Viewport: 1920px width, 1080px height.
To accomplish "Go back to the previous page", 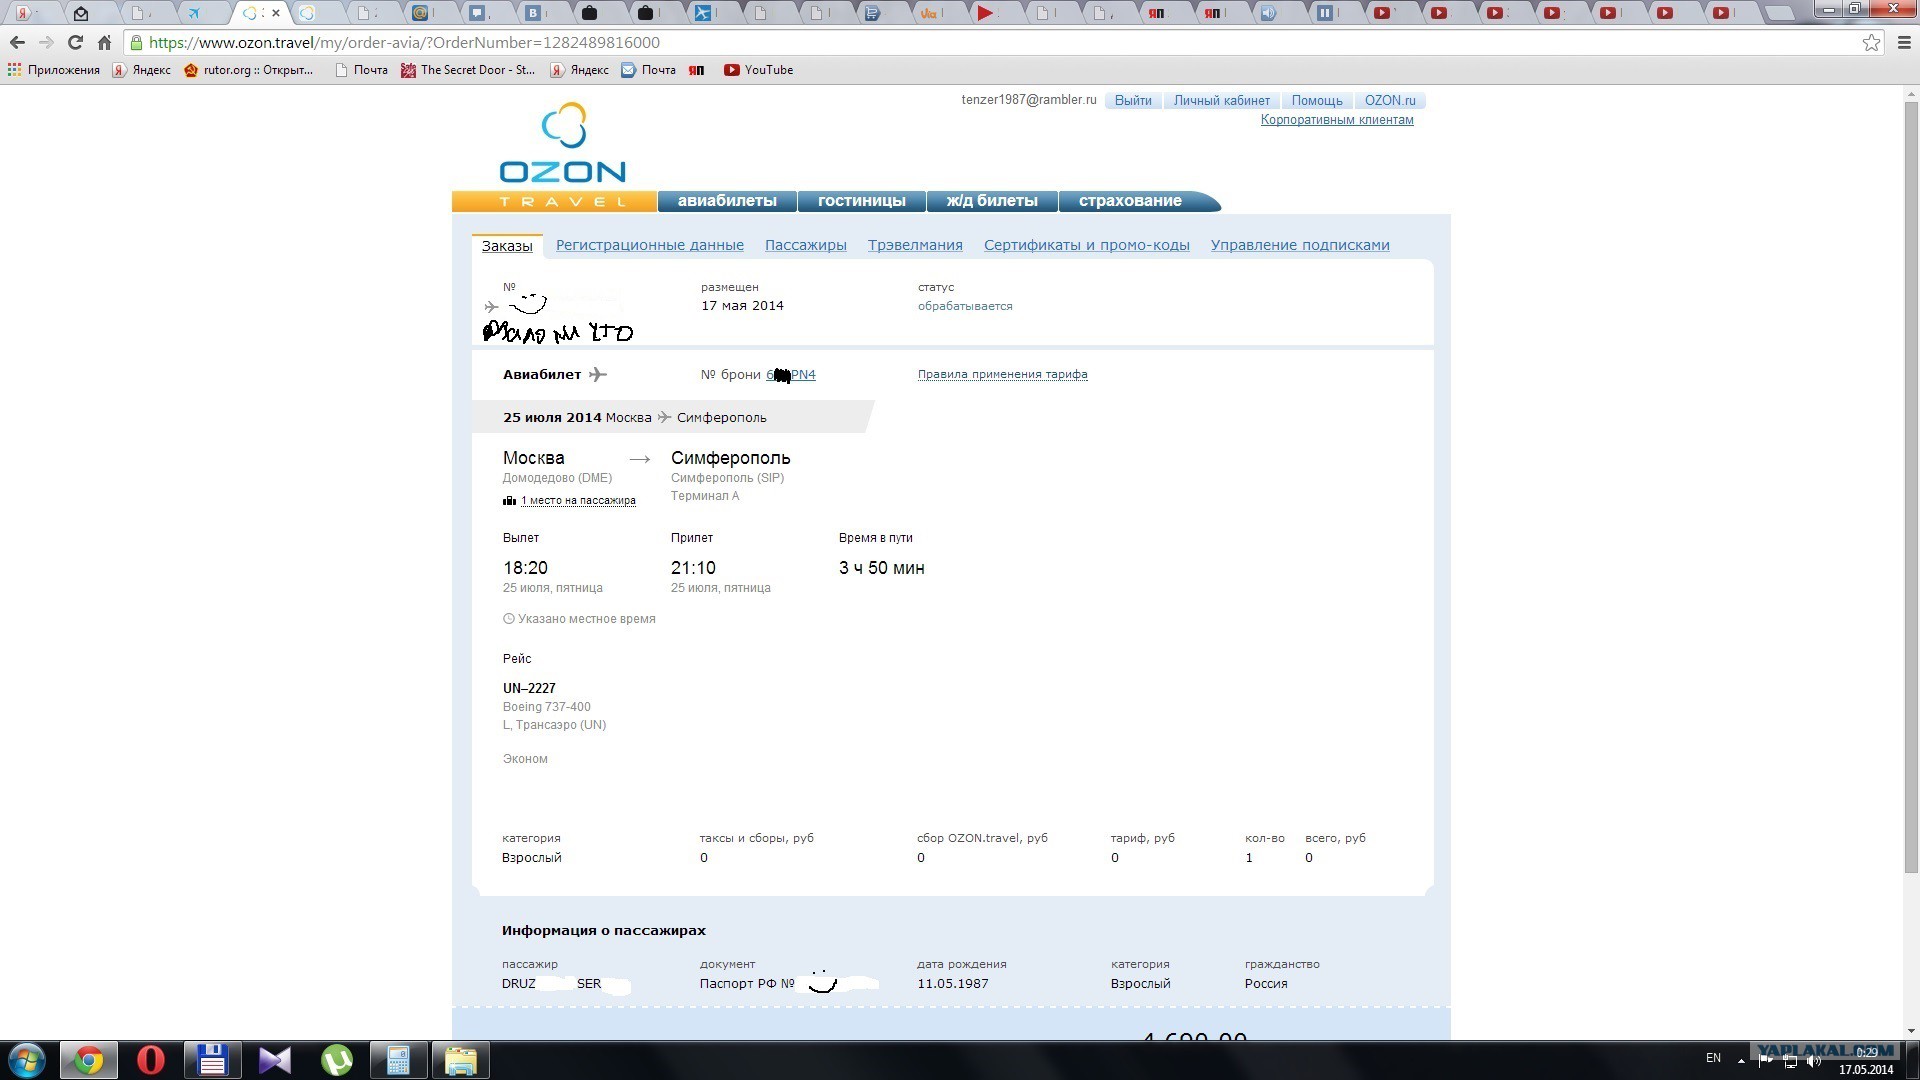I will (17, 43).
